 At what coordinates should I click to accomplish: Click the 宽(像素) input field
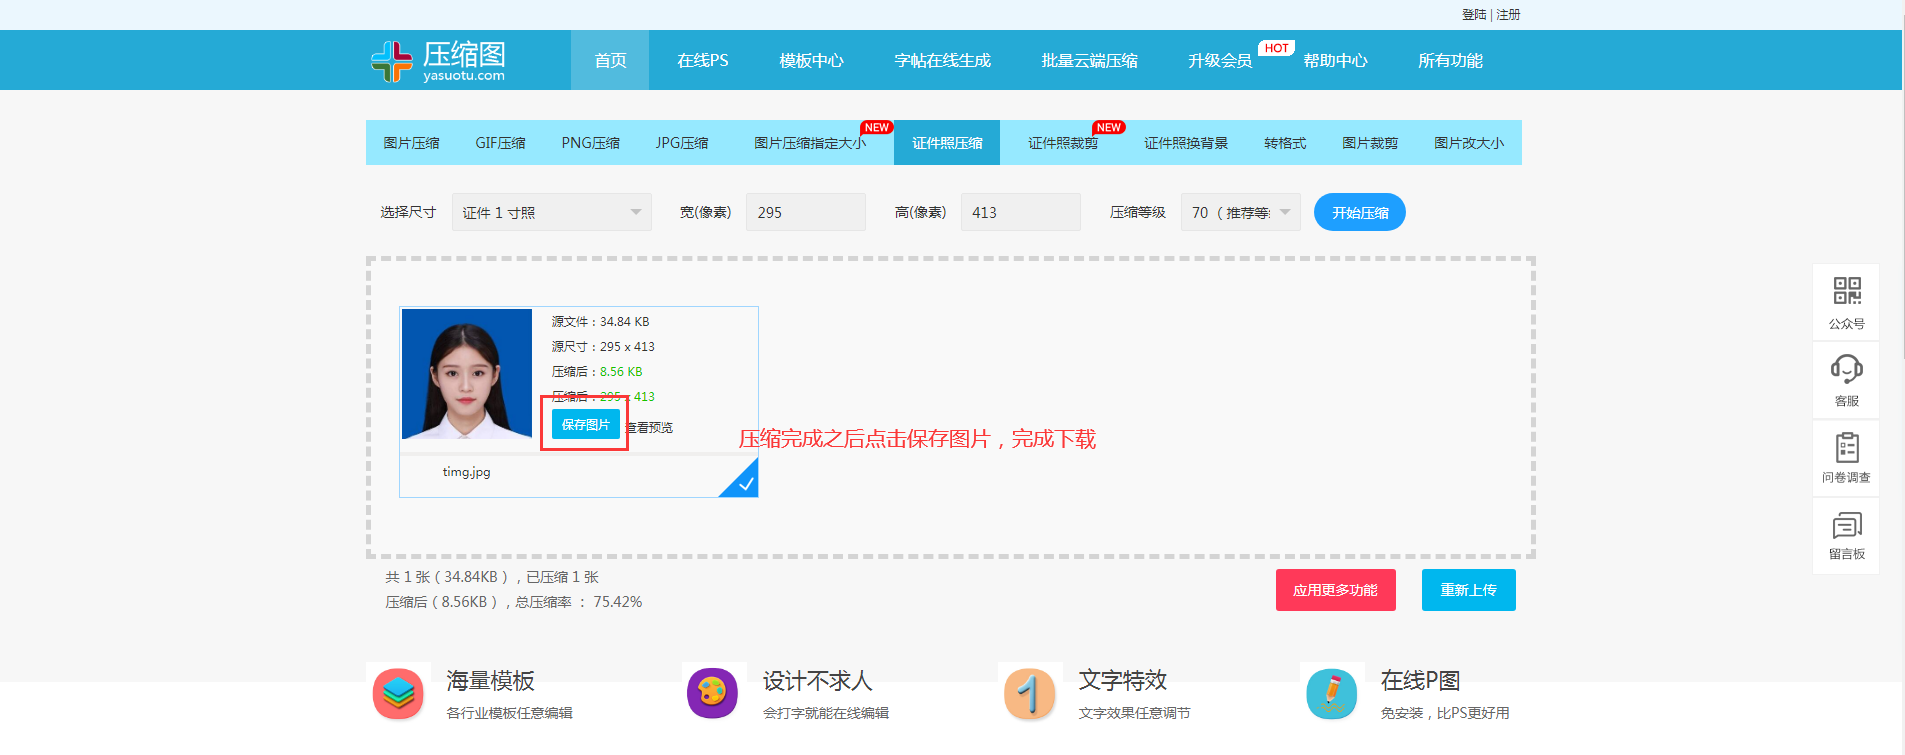pyautogui.click(x=805, y=213)
